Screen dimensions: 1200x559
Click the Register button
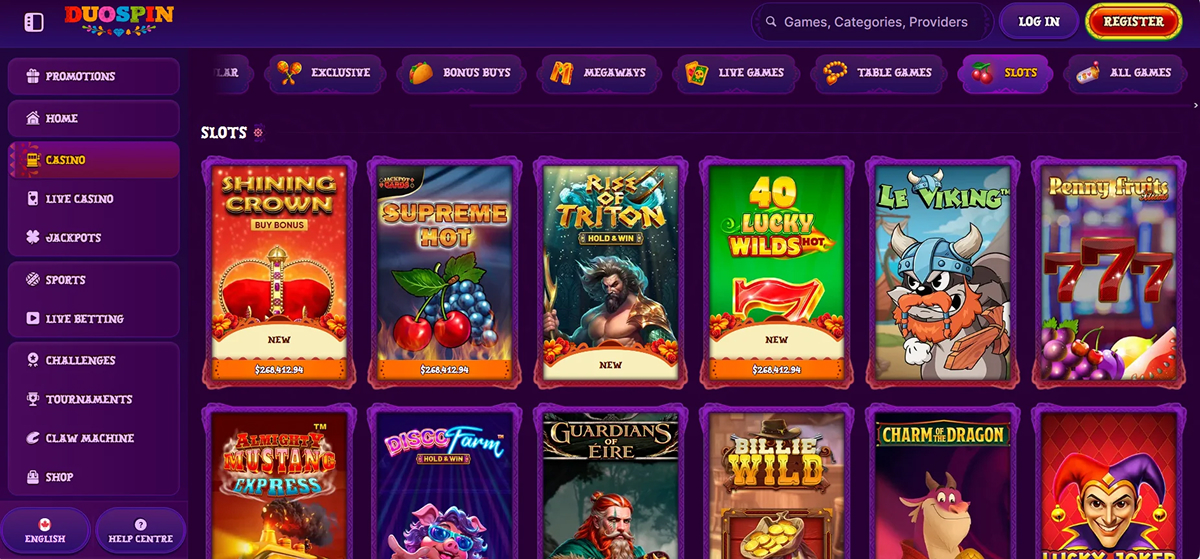tap(1133, 21)
